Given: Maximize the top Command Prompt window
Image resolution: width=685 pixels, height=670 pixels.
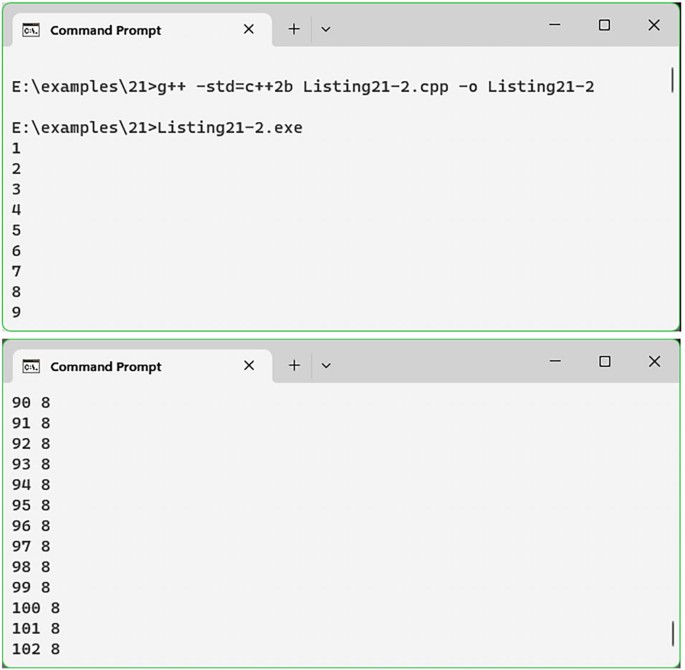Looking at the screenshot, I should tap(604, 25).
